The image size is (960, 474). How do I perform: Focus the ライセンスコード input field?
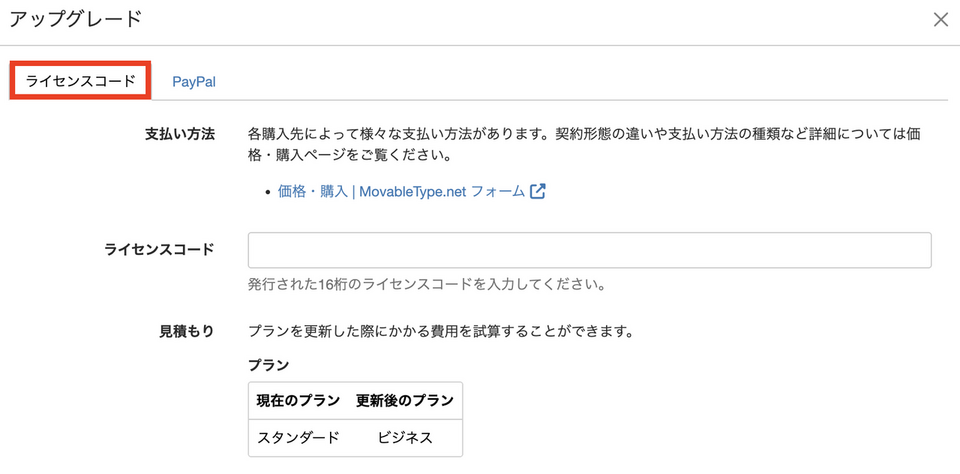pyautogui.click(x=589, y=250)
